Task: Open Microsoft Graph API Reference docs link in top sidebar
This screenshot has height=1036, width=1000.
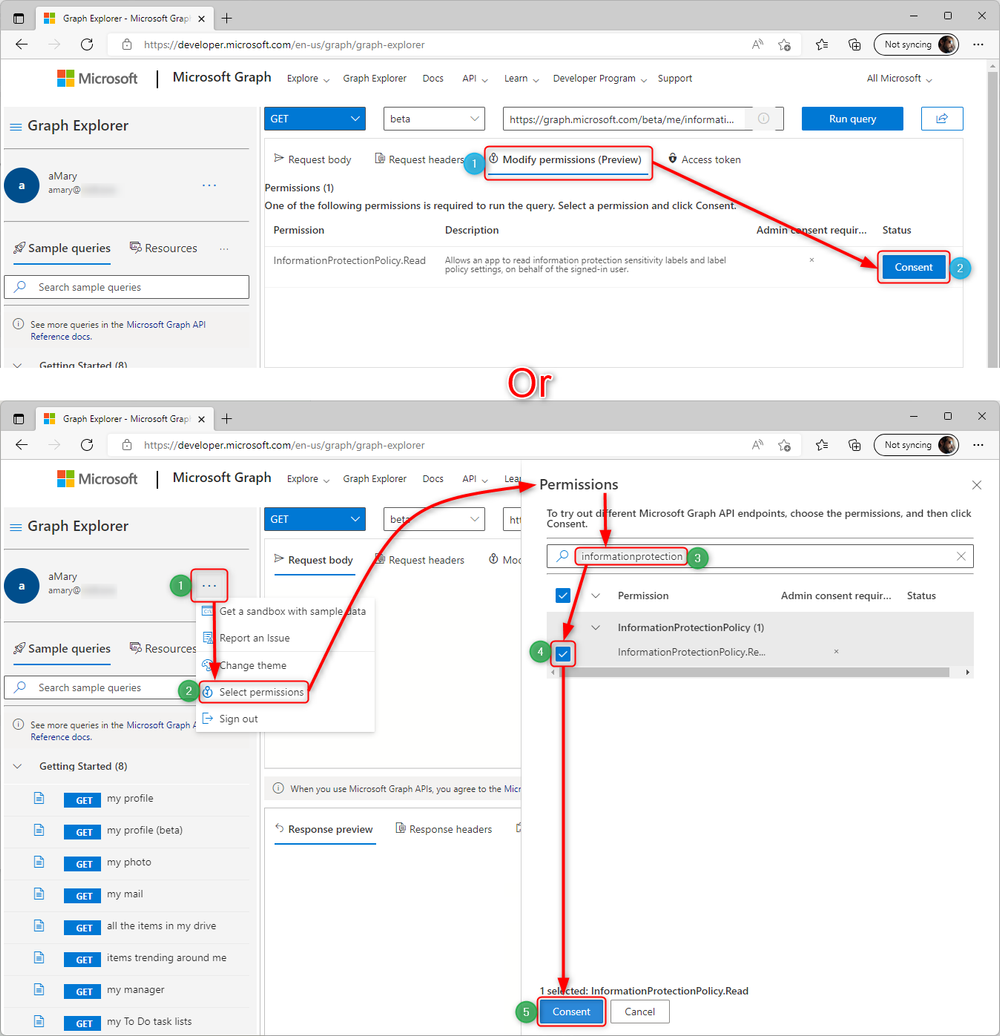Action: (x=118, y=330)
